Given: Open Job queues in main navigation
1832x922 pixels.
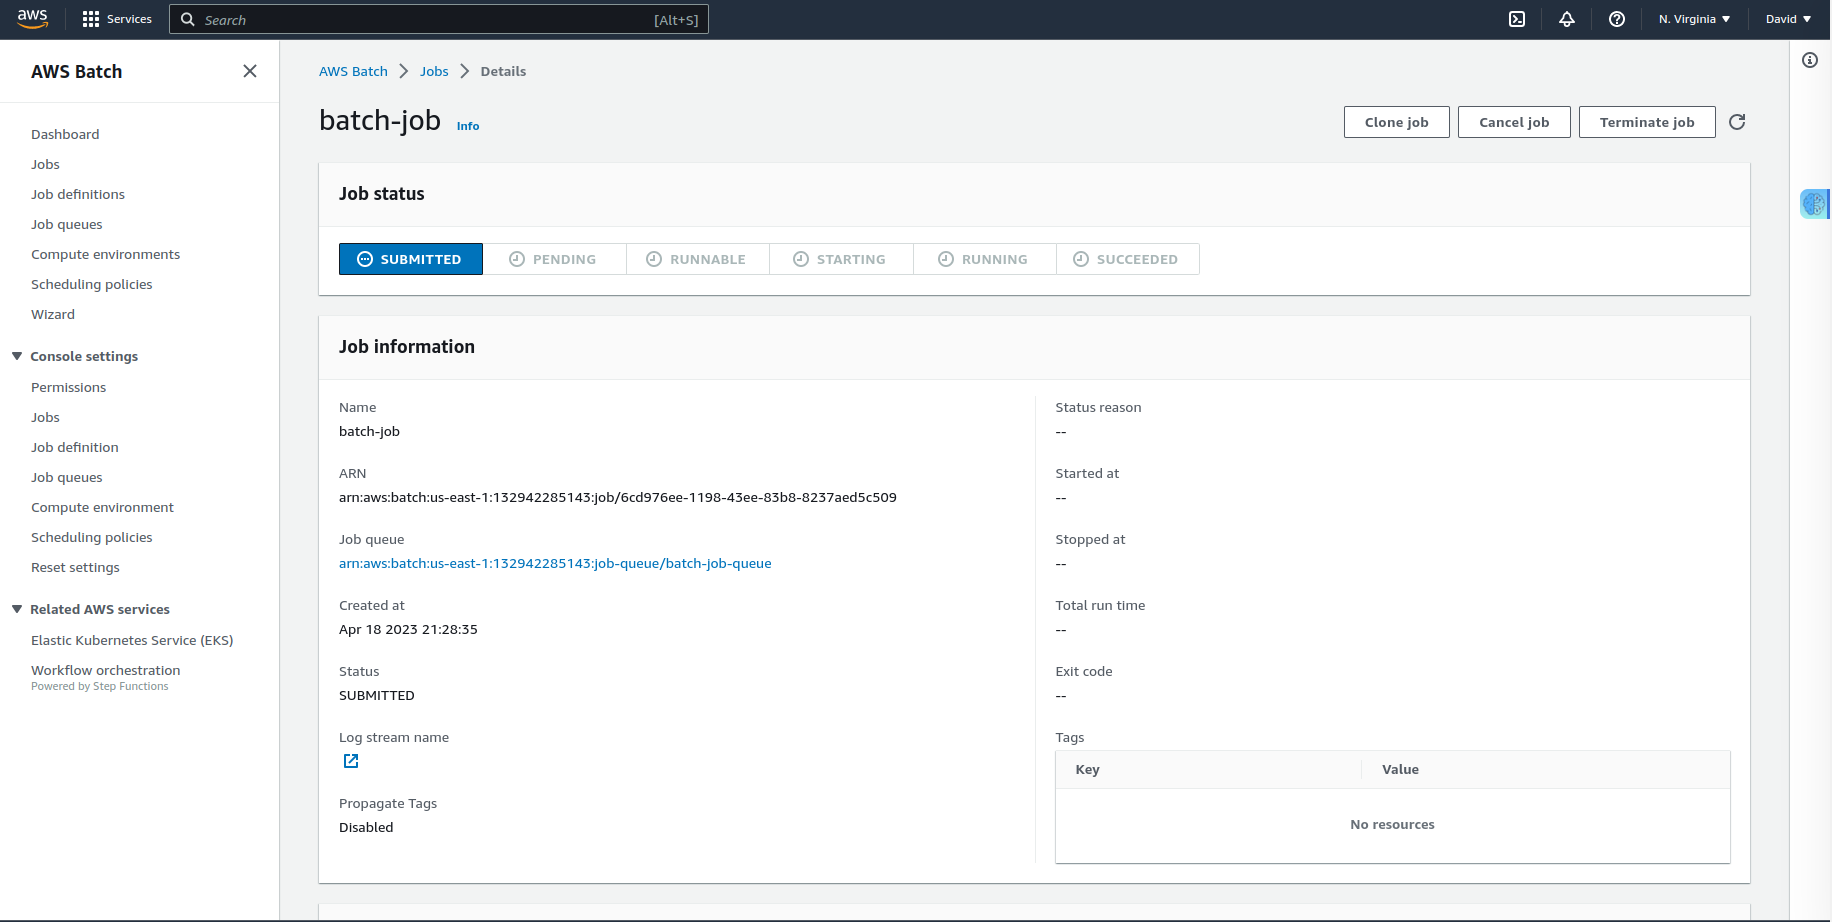Looking at the screenshot, I should (67, 224).
